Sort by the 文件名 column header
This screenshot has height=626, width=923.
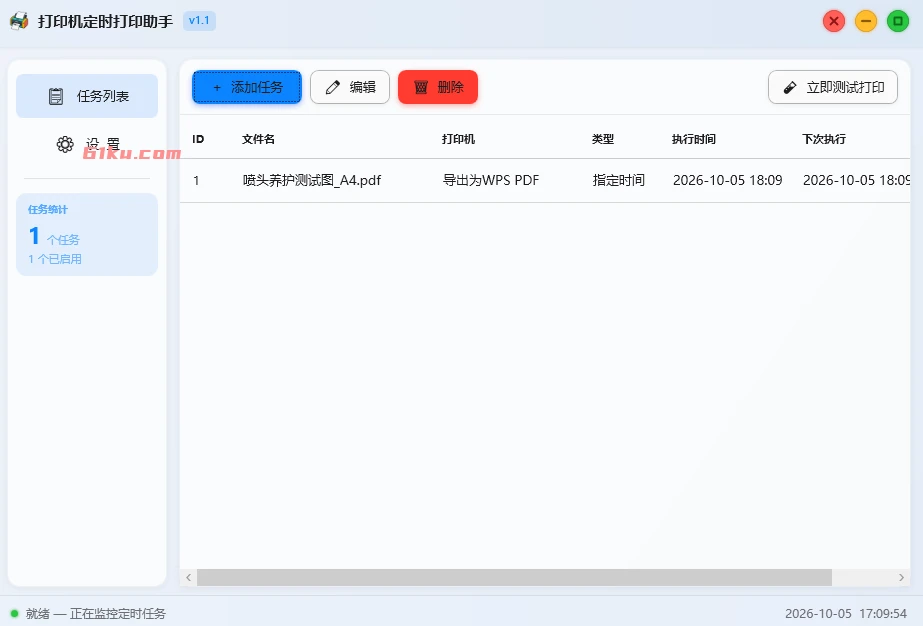pos(258,139)
